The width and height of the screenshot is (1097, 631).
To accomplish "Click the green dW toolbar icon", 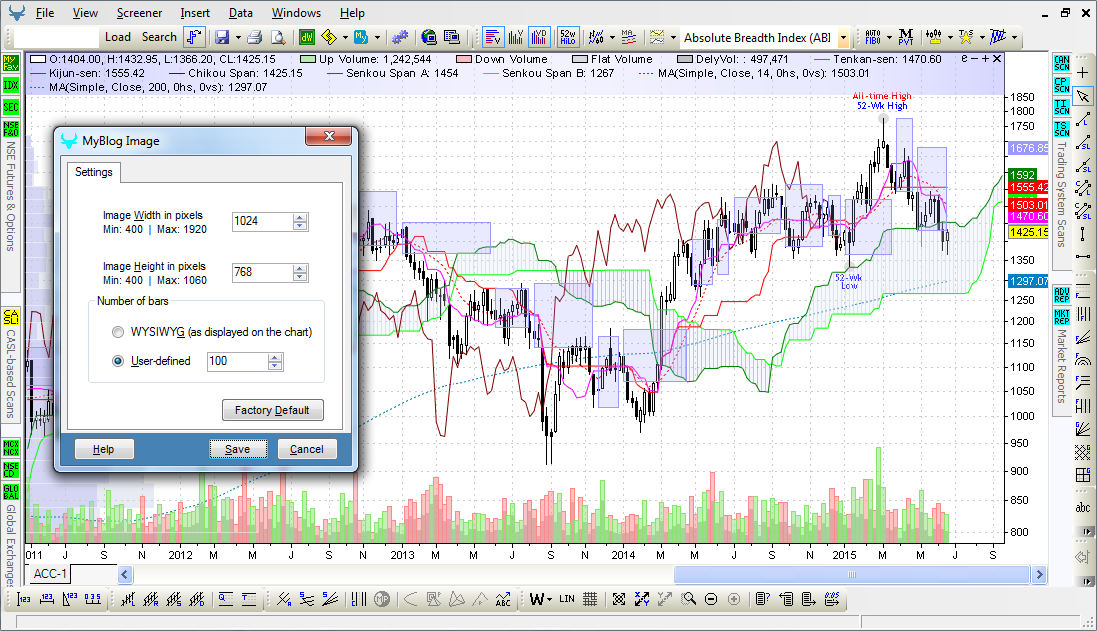I will pyautogui.click(x=306, y=37).
